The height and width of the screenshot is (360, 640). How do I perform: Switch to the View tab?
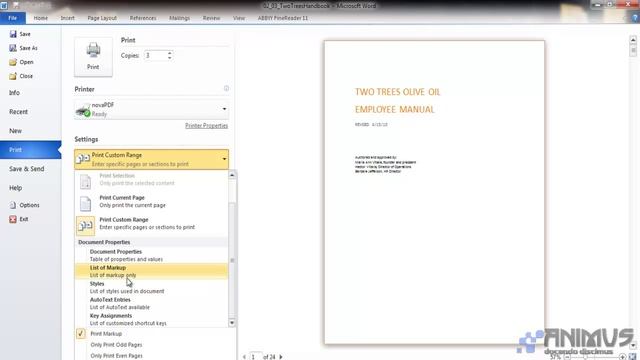point(239,18)
